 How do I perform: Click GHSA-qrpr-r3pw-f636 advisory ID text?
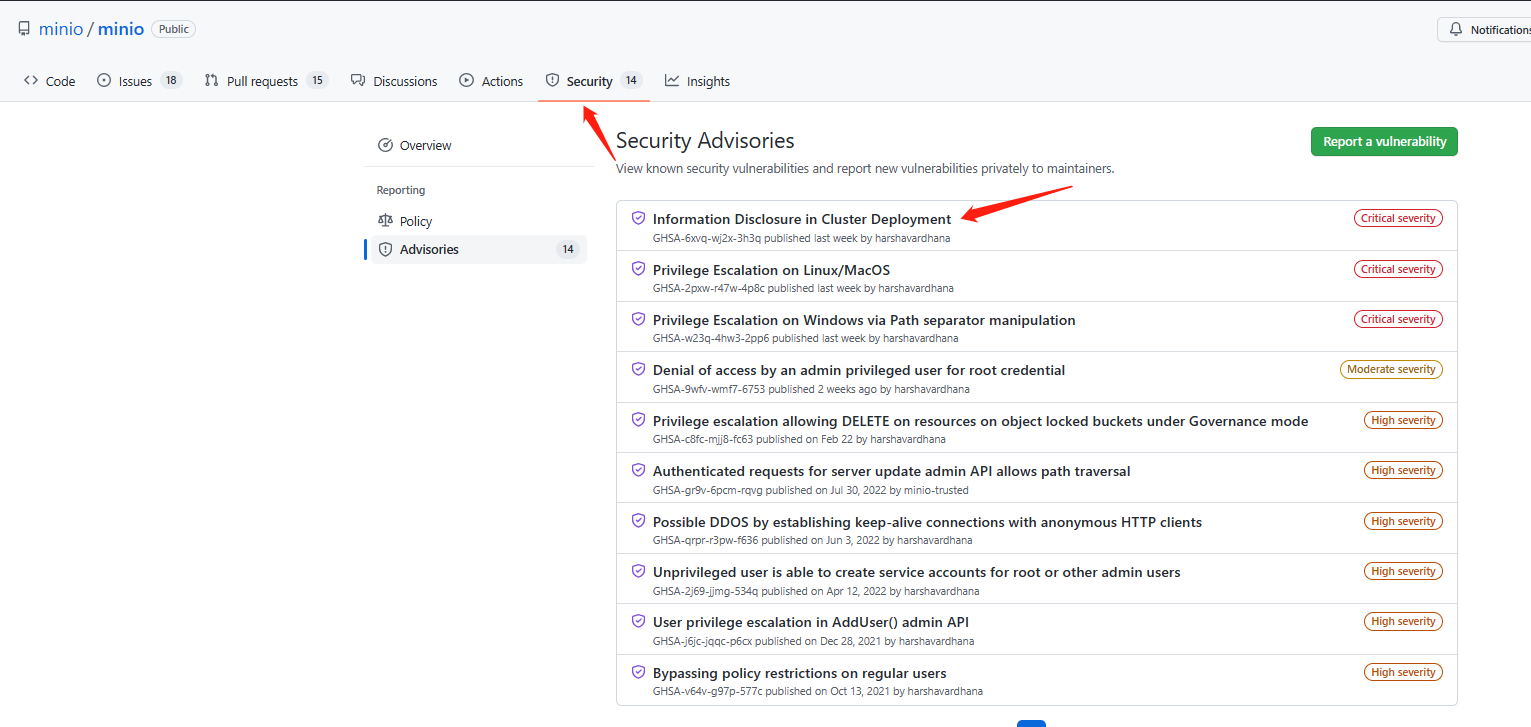pyautogui.click(x=705, y=540)
